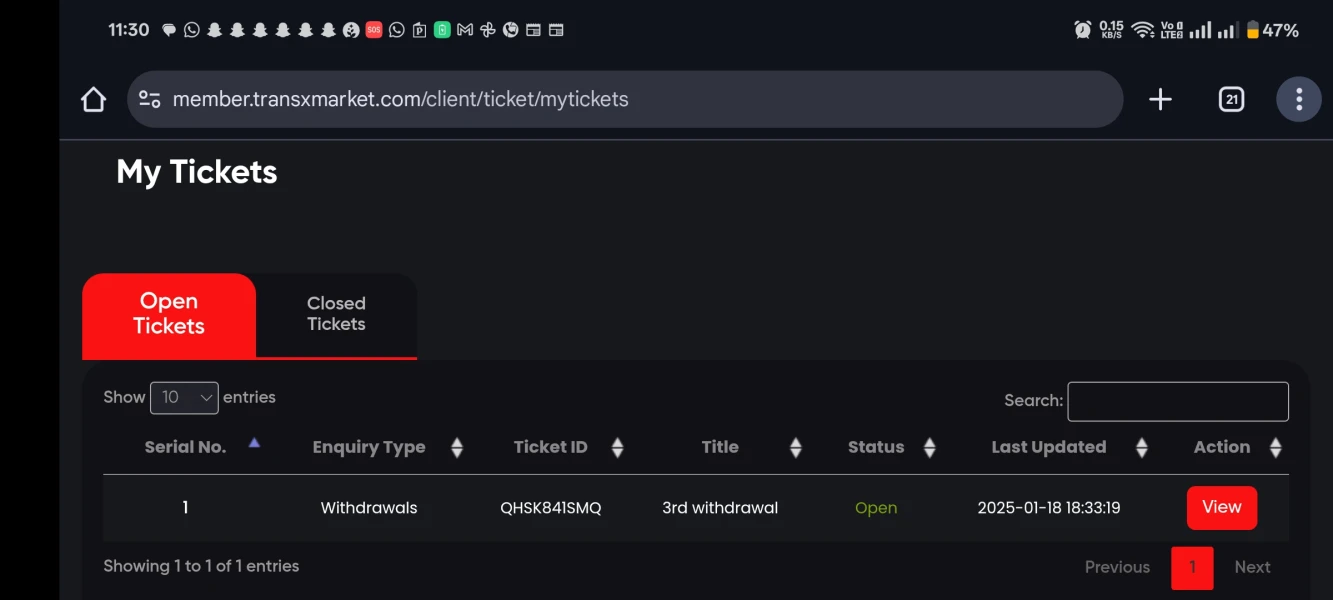Open the tab switcher showing 21 tabs
Screen dimensions: 1333x600
click(1231, 99)
